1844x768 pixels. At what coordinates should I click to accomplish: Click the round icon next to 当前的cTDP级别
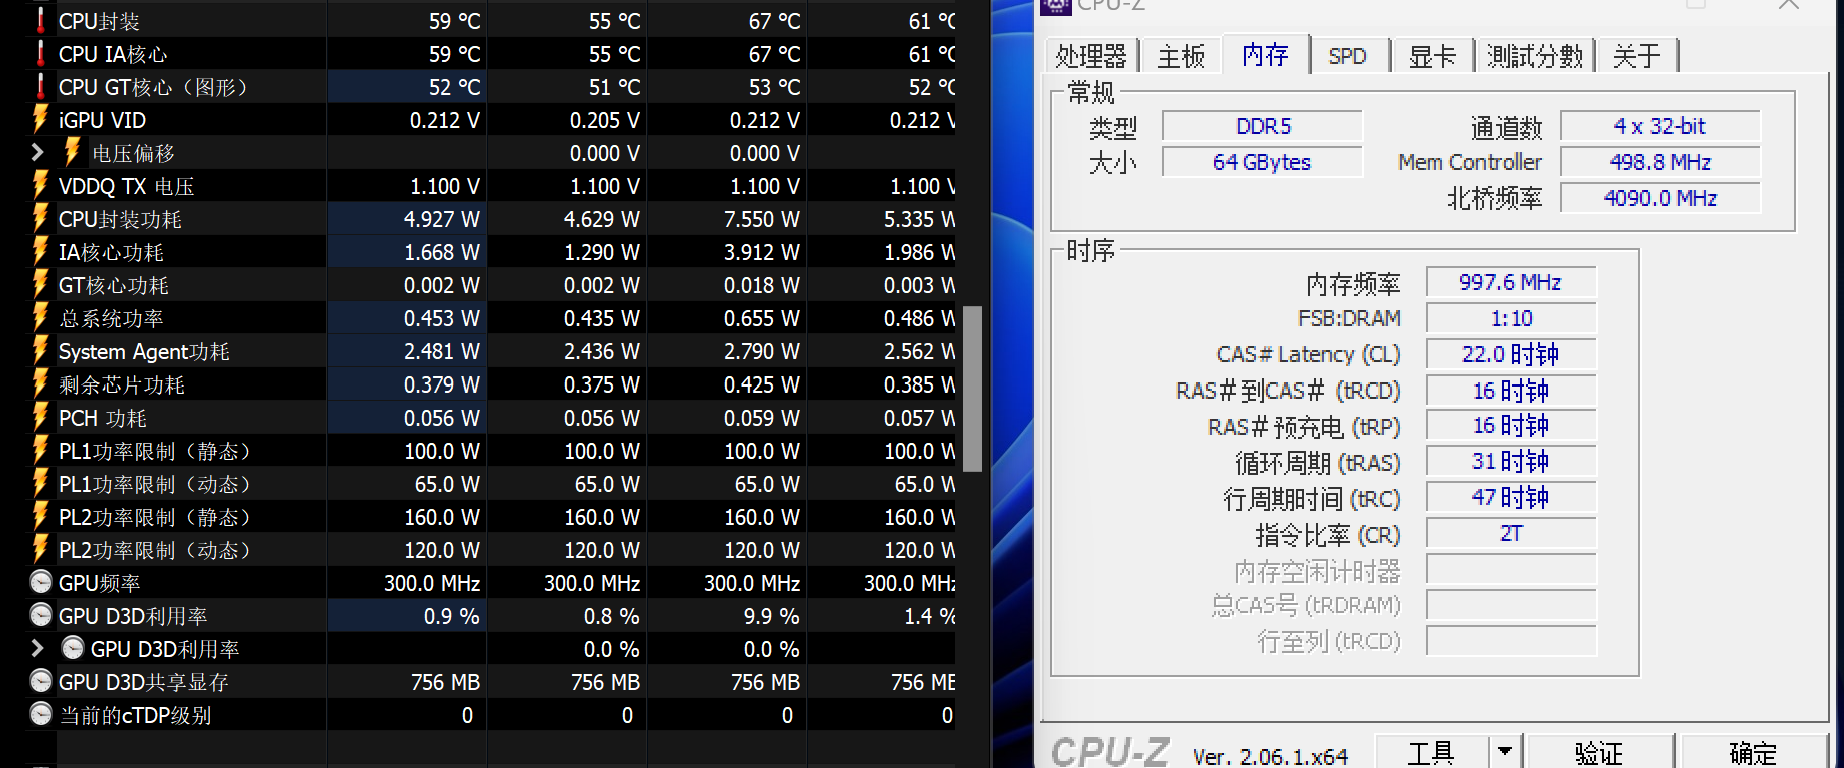pyautogui.click(x=41, y=715)
